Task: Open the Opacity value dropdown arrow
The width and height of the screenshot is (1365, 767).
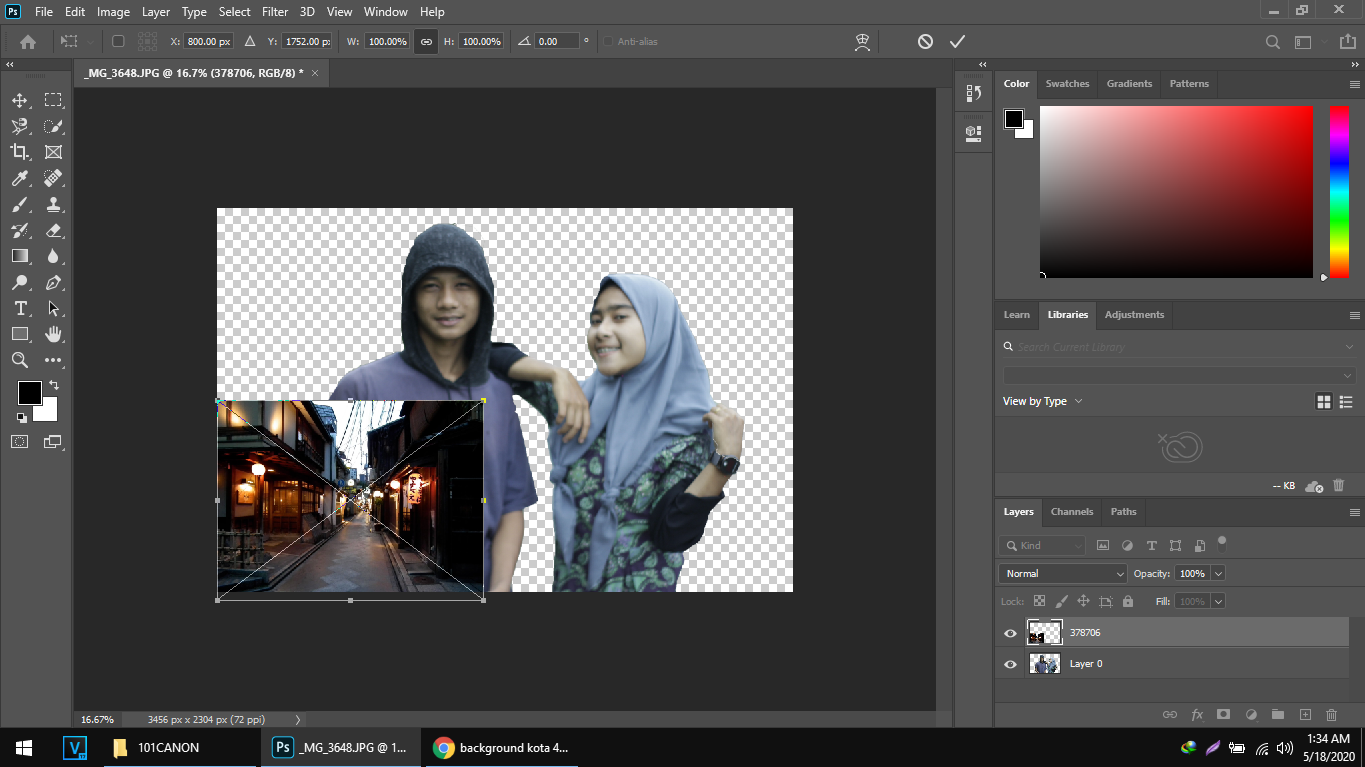Action: click(1218, 573)
